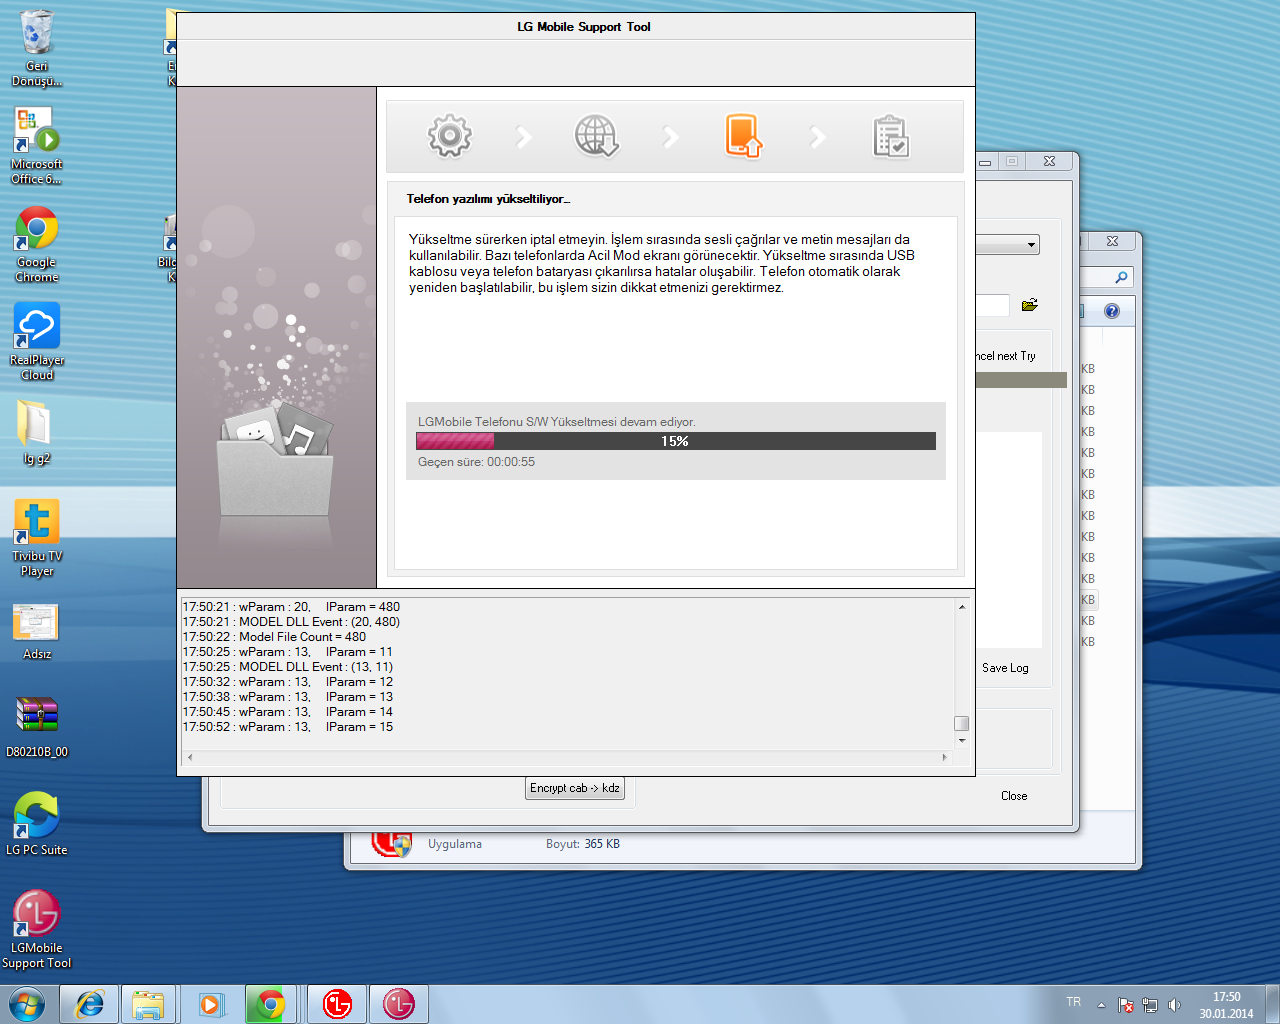Click log line 'Model File Count = 480'
Image resolution: width=1280 pixels, height=1024 pixels.
pos(274,637)
